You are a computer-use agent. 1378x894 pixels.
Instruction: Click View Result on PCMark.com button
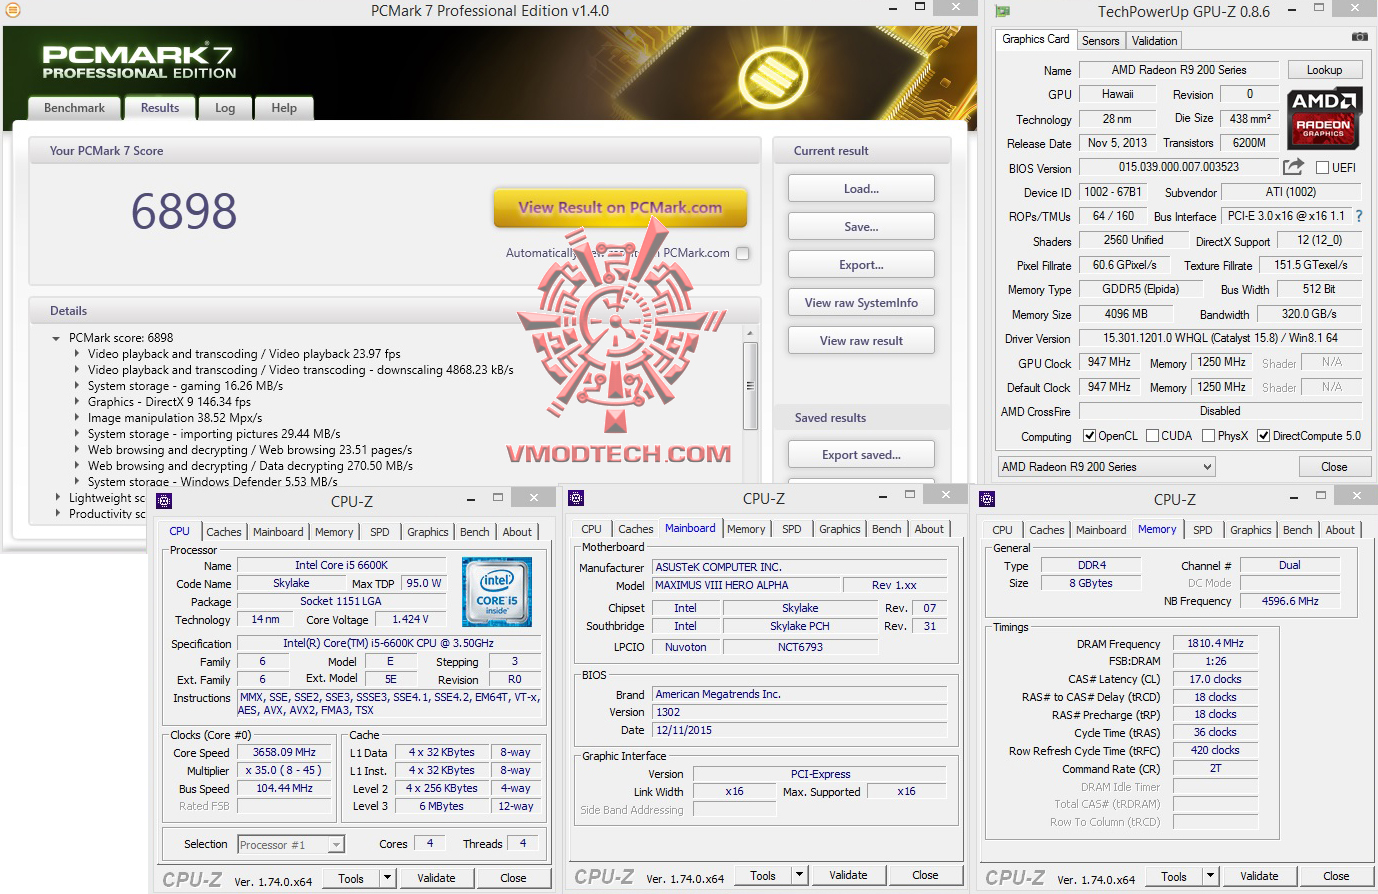click(x=620, y=208)
